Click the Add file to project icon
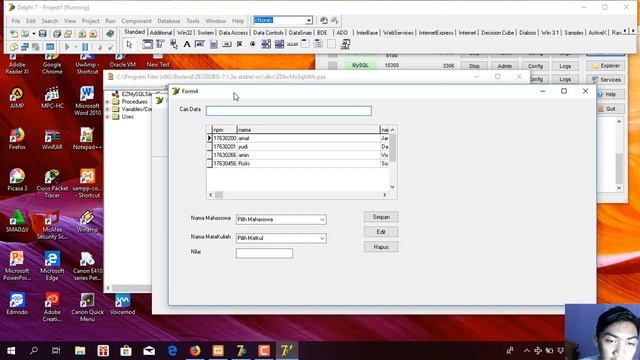 [x=82, y=34]
